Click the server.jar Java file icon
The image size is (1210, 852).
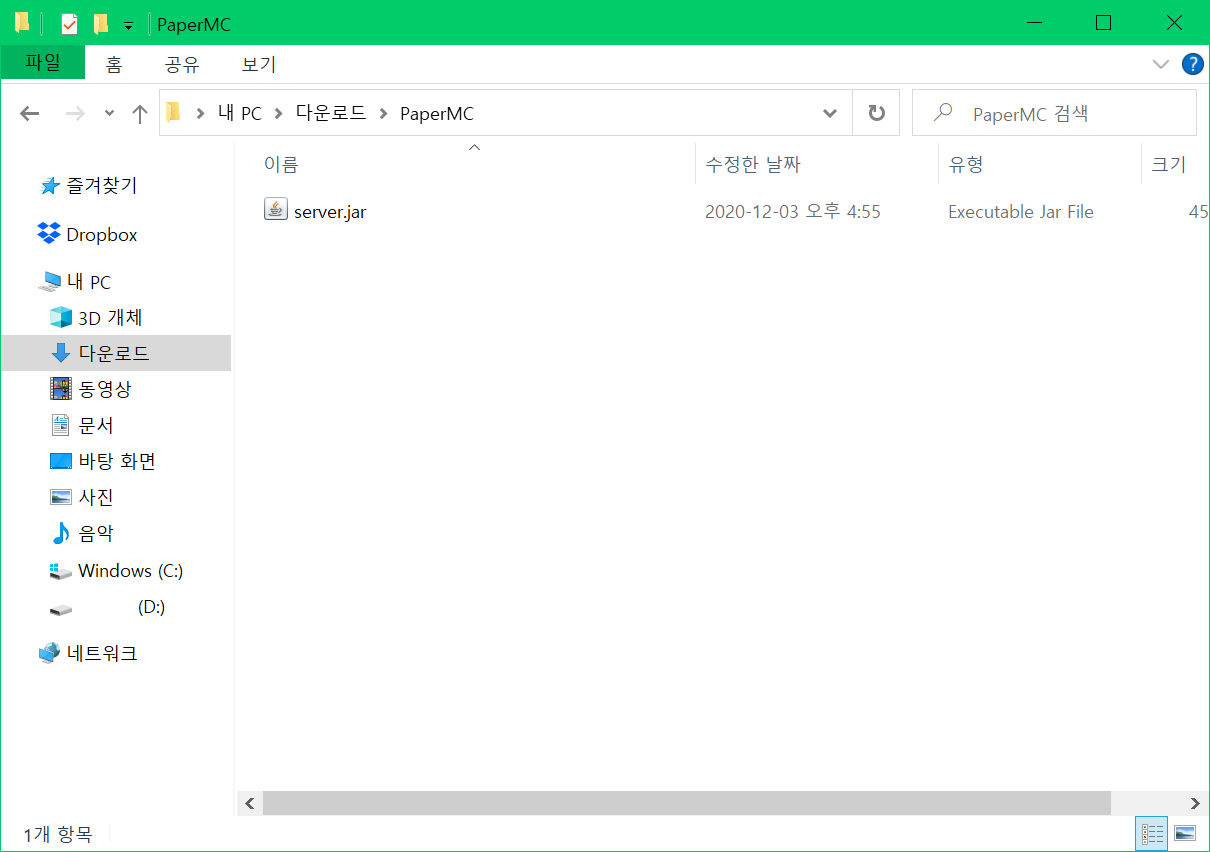tap(275, 209)
